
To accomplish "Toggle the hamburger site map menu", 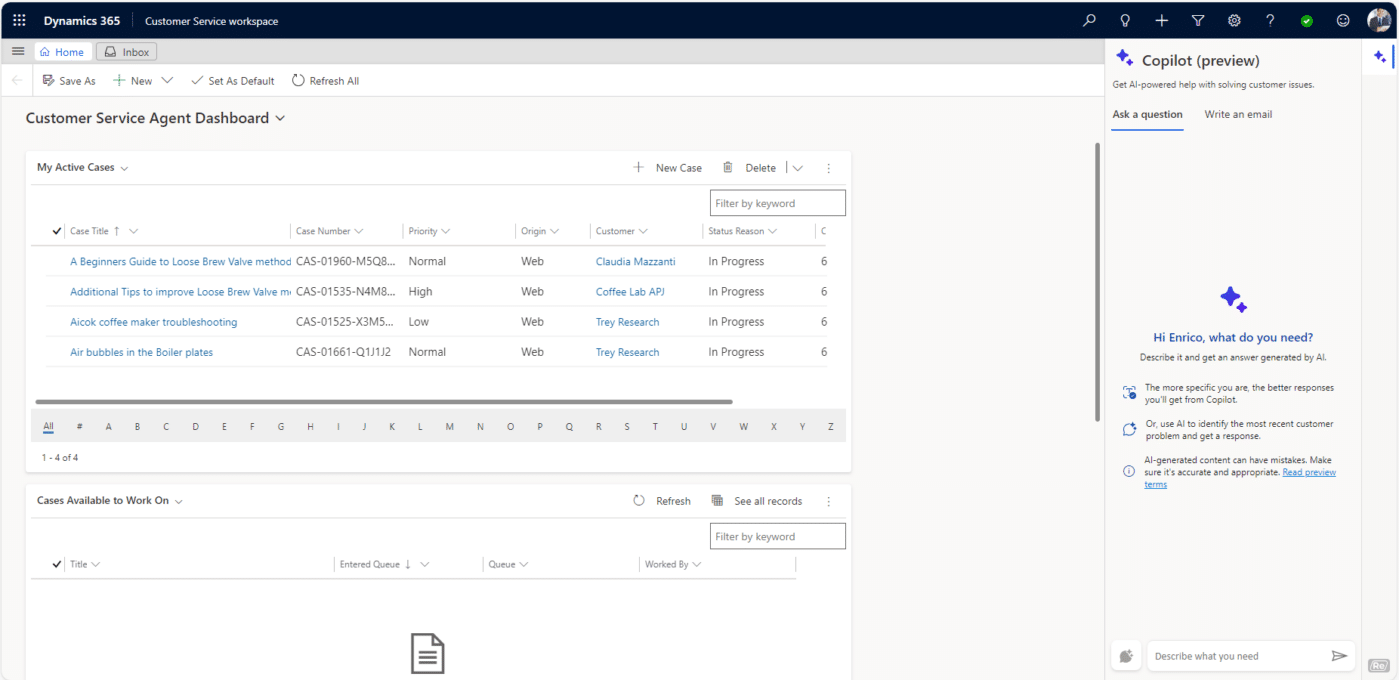I will [18, 51].
